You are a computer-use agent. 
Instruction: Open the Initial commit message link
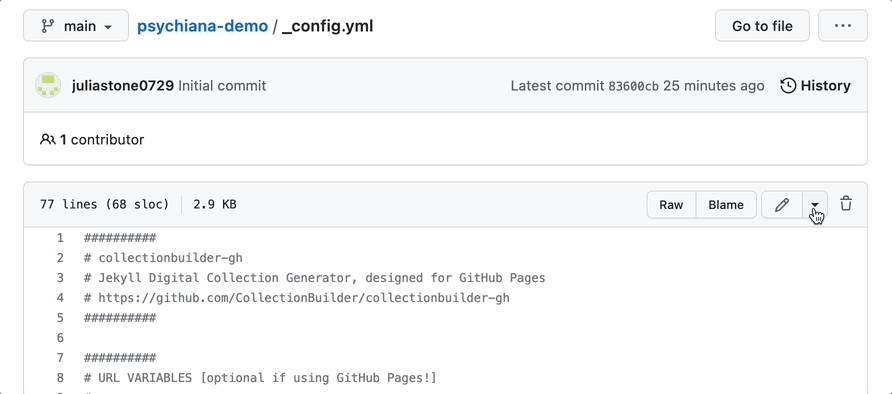pyautogui.click(x=222, y=86)
